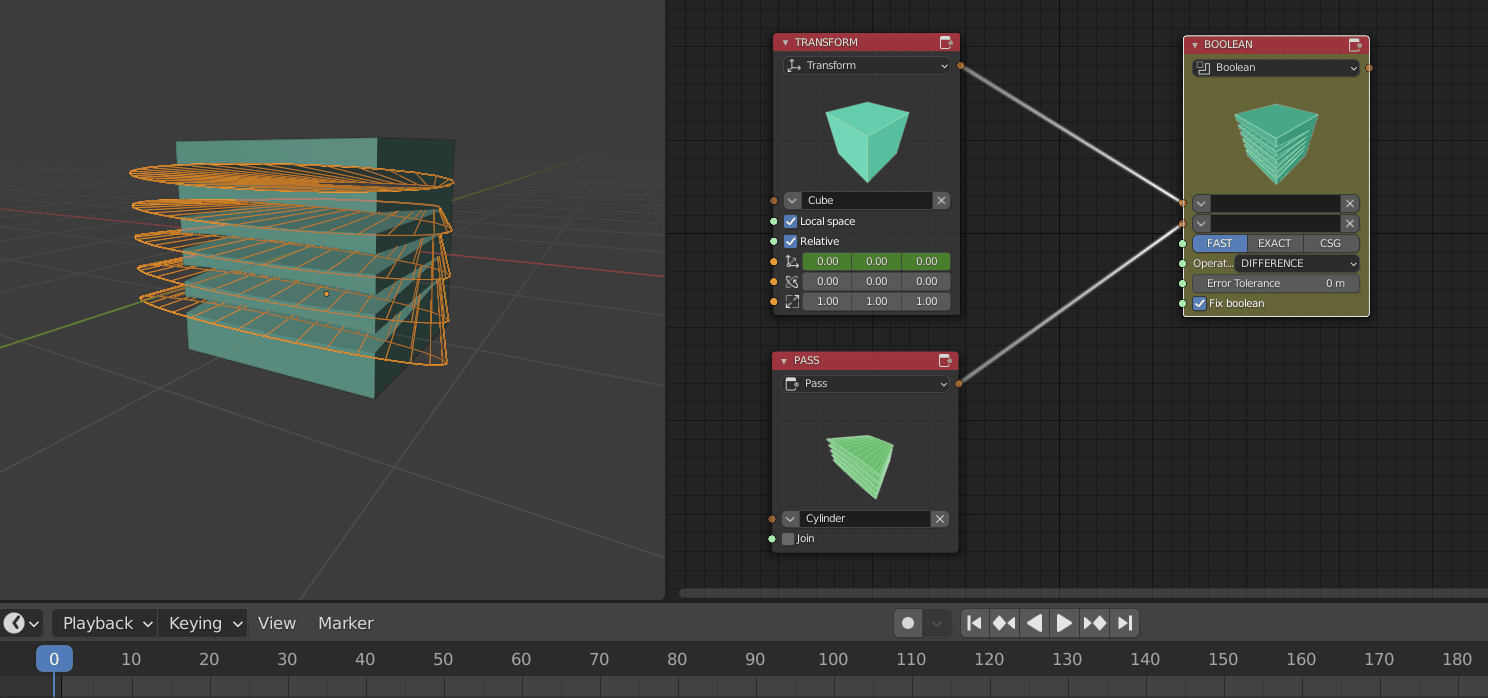Click the Error Tolerance slider field
This screenshot has height=698, width=1488.
click(1276, 283)
